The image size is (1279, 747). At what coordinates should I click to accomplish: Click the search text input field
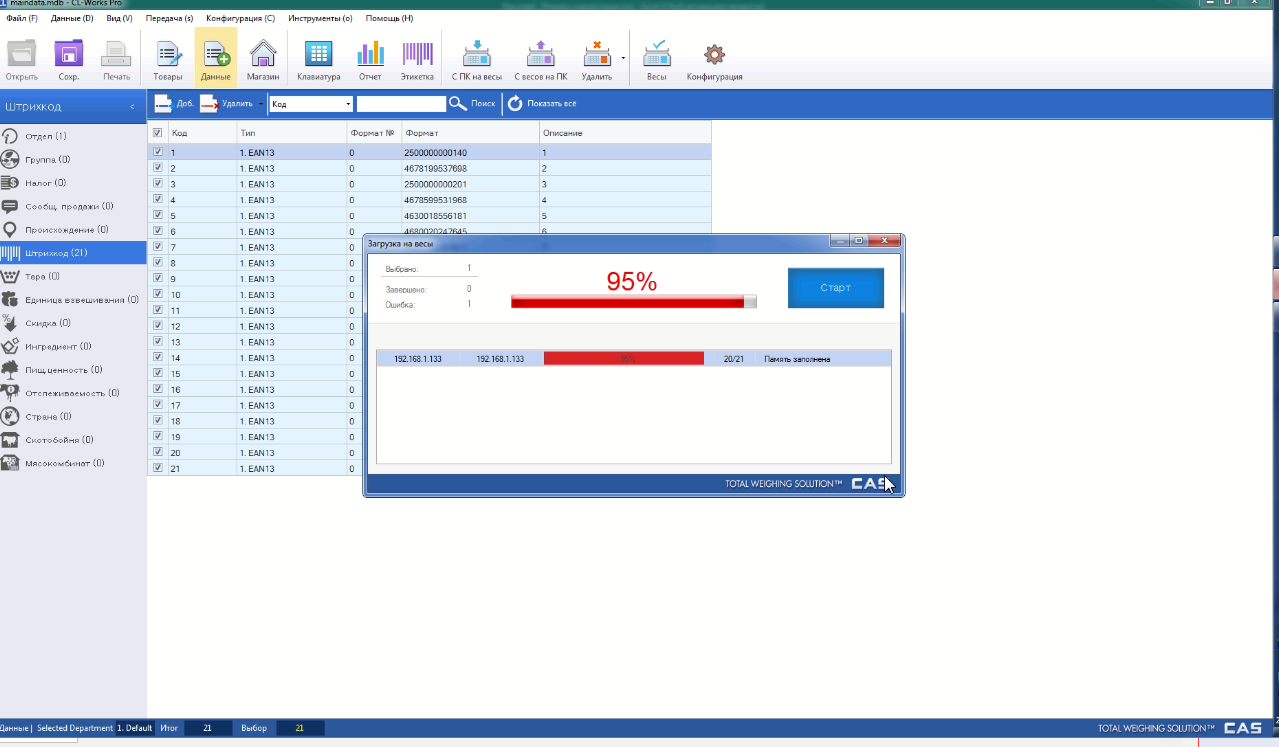pyautogui.click(x=401, y=104)
